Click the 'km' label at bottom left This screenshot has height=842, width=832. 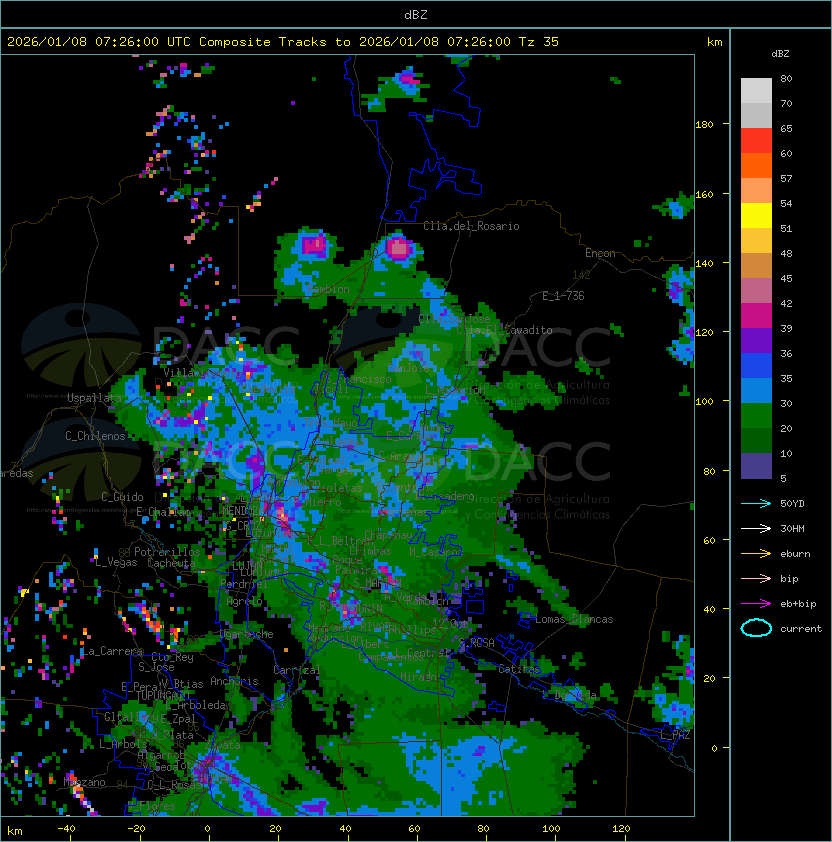15,831
